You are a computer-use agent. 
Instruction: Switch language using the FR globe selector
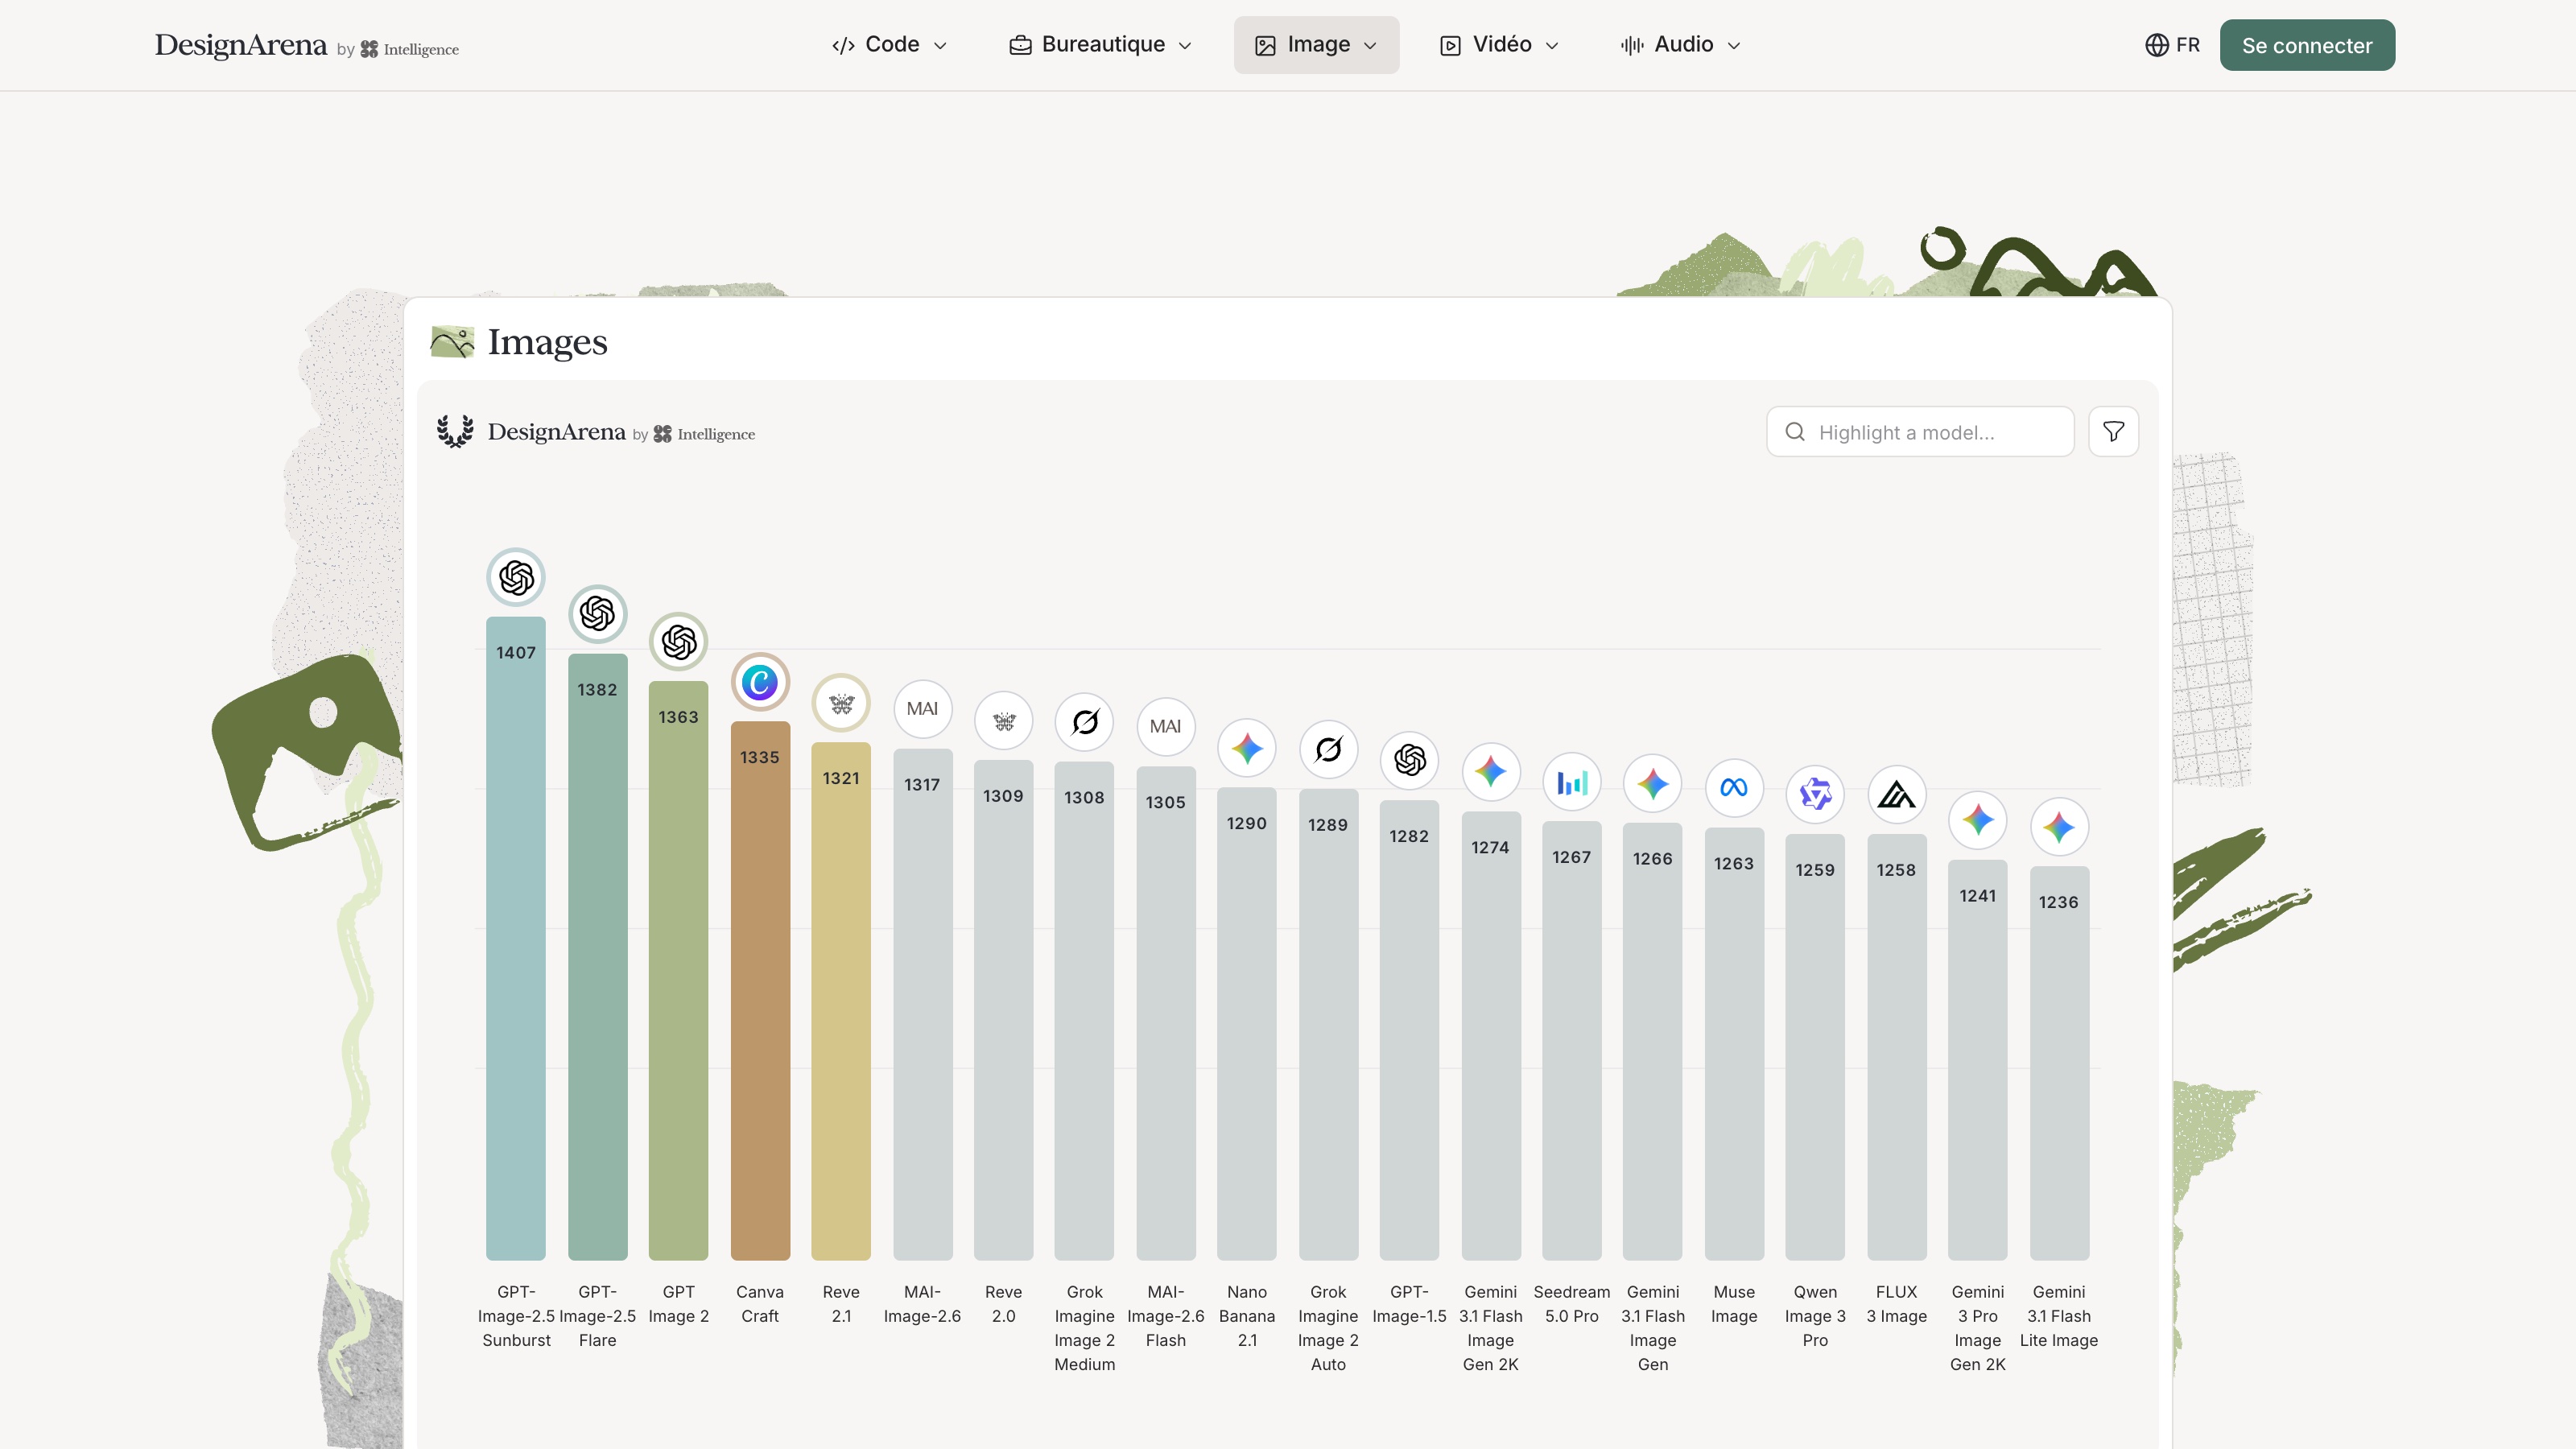coord(2172,45)
